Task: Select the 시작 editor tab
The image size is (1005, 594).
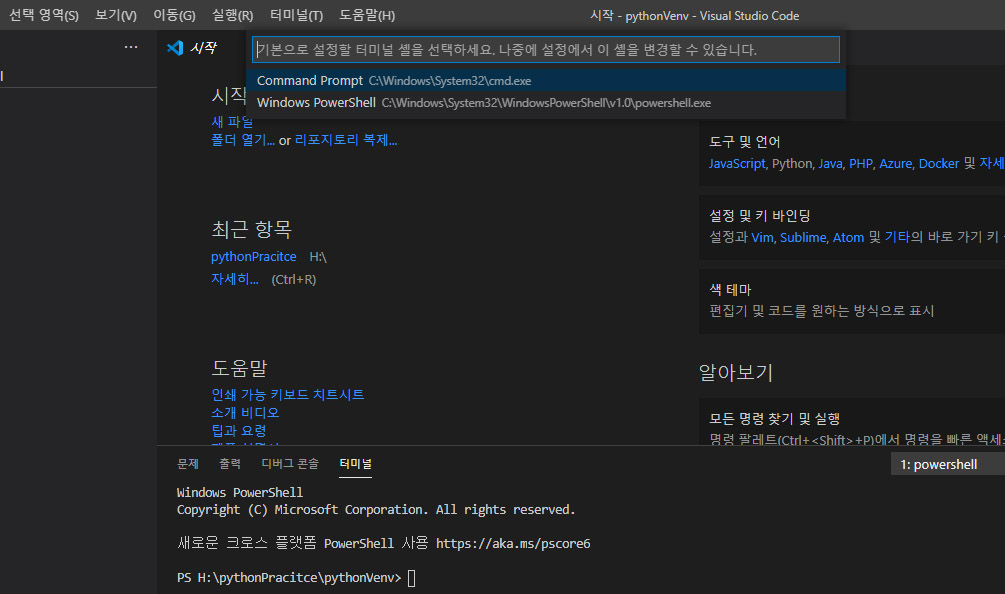Action: click(x=203, y=48)
